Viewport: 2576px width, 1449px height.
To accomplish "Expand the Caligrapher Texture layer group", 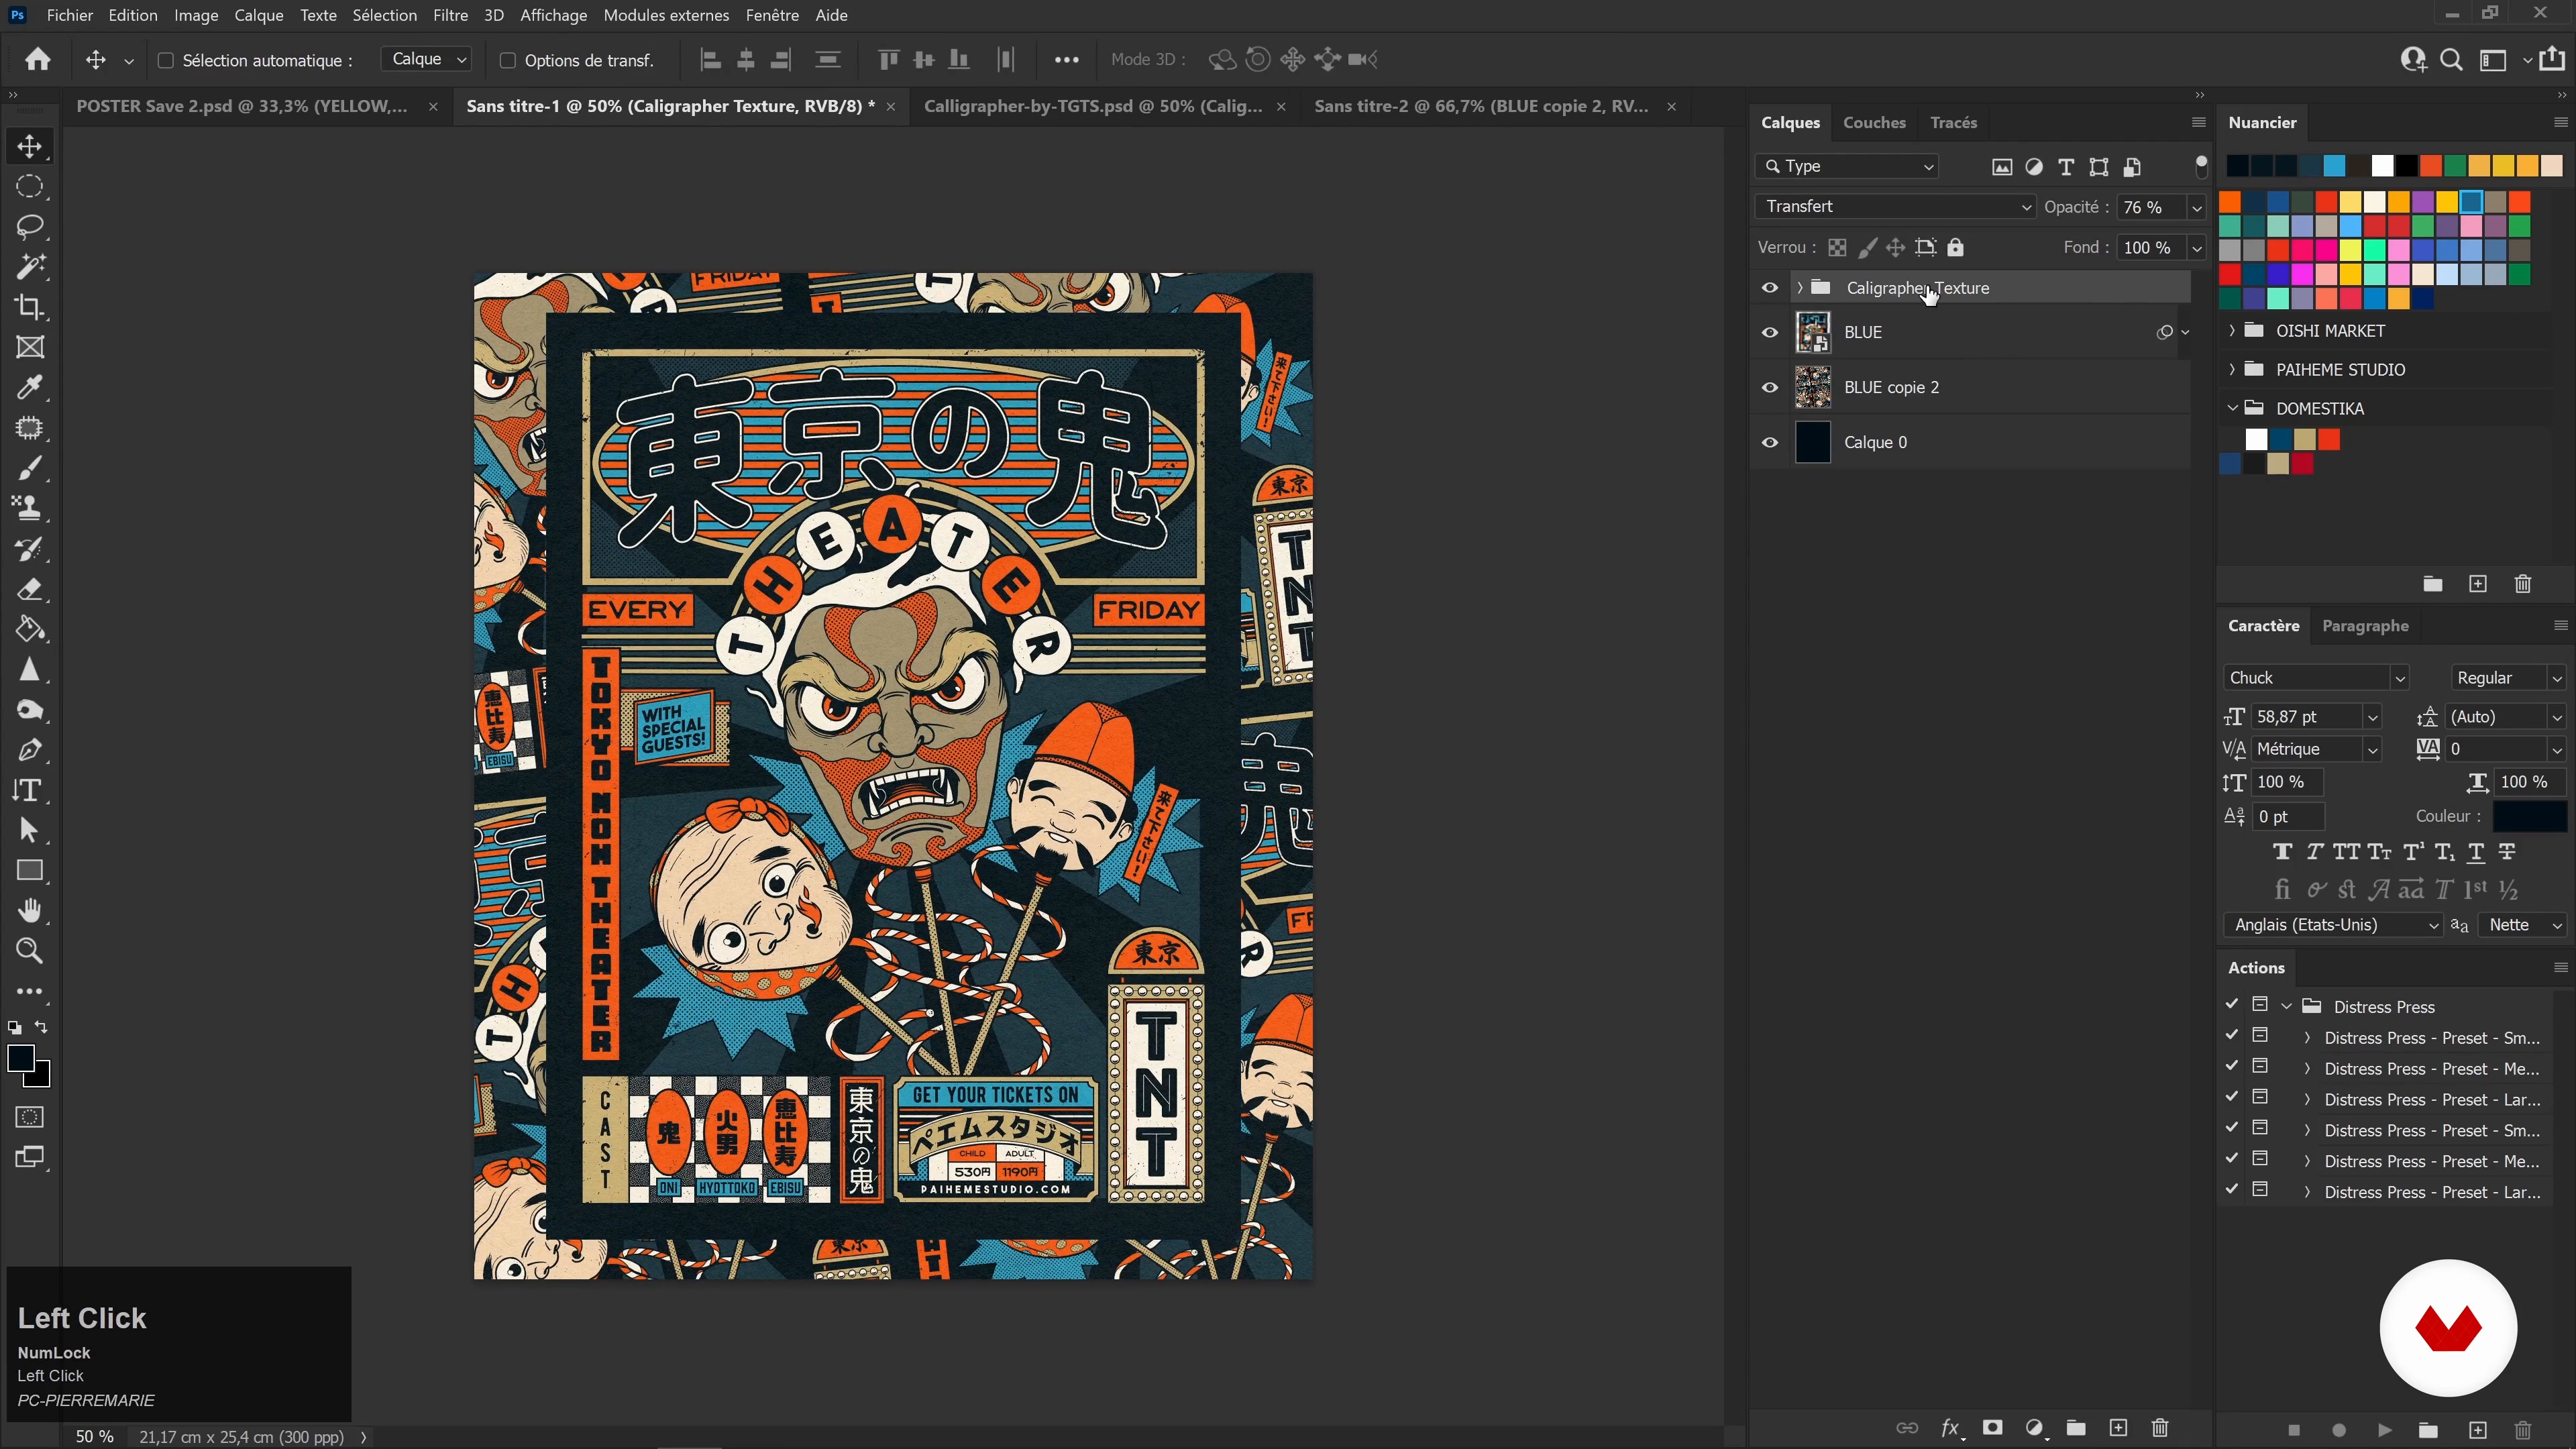I will tap(1800, 288).
